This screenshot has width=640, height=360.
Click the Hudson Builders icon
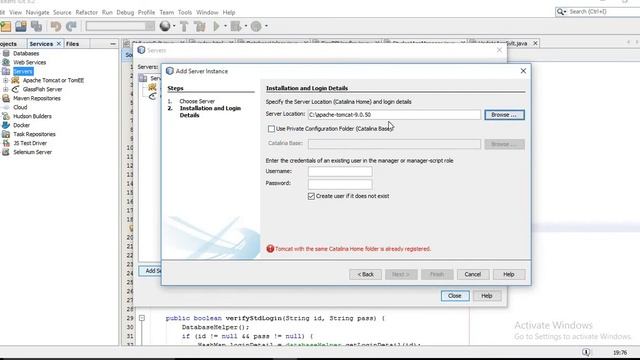point(6,116)
